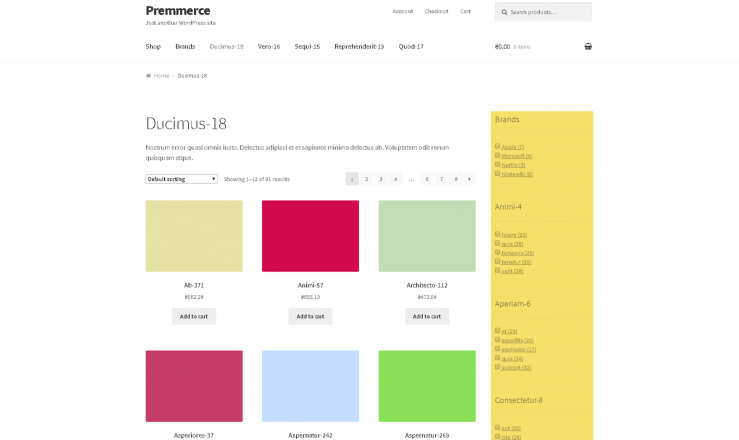Open the Brands menu item
Screen dimensions: 739x440
click(185, 47)
